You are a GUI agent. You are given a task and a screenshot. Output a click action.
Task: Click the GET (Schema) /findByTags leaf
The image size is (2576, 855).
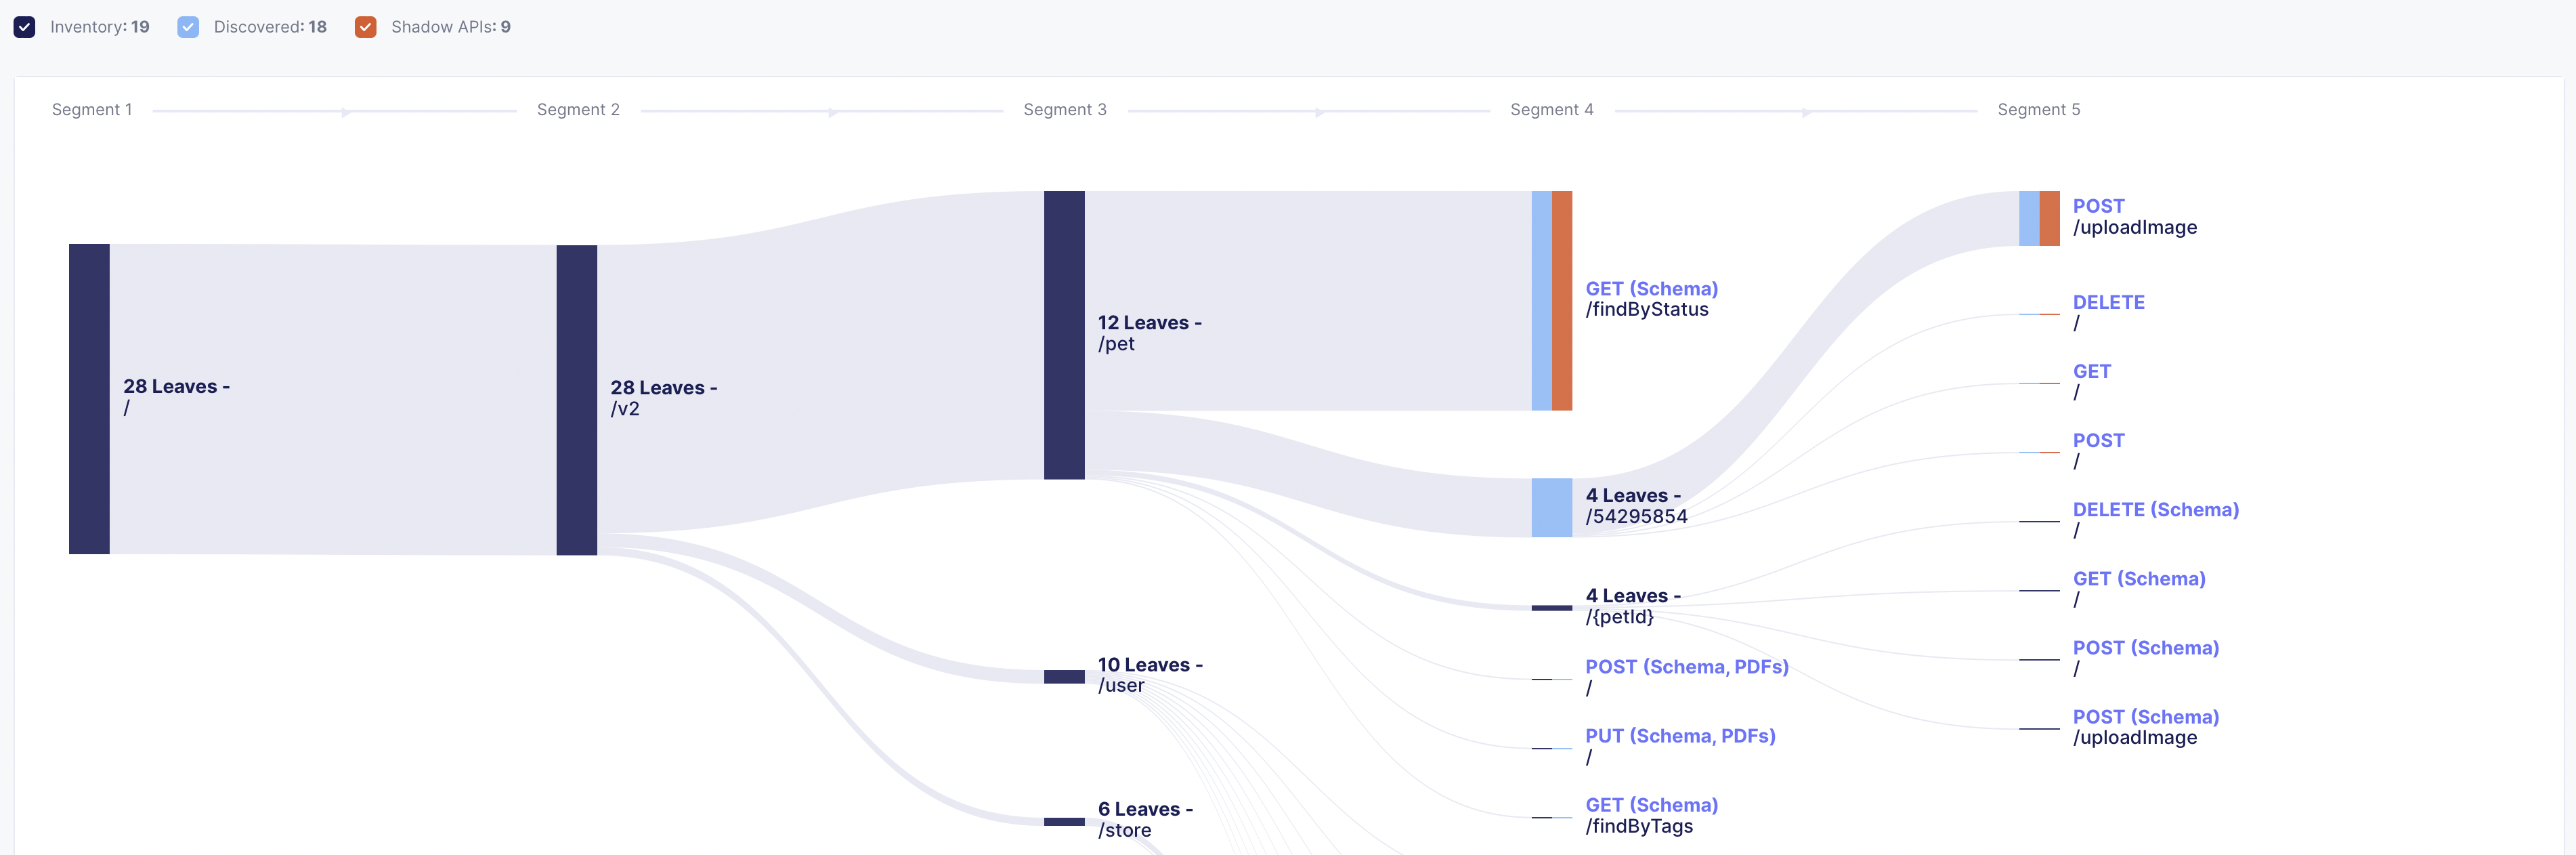tap(1651, 815)
